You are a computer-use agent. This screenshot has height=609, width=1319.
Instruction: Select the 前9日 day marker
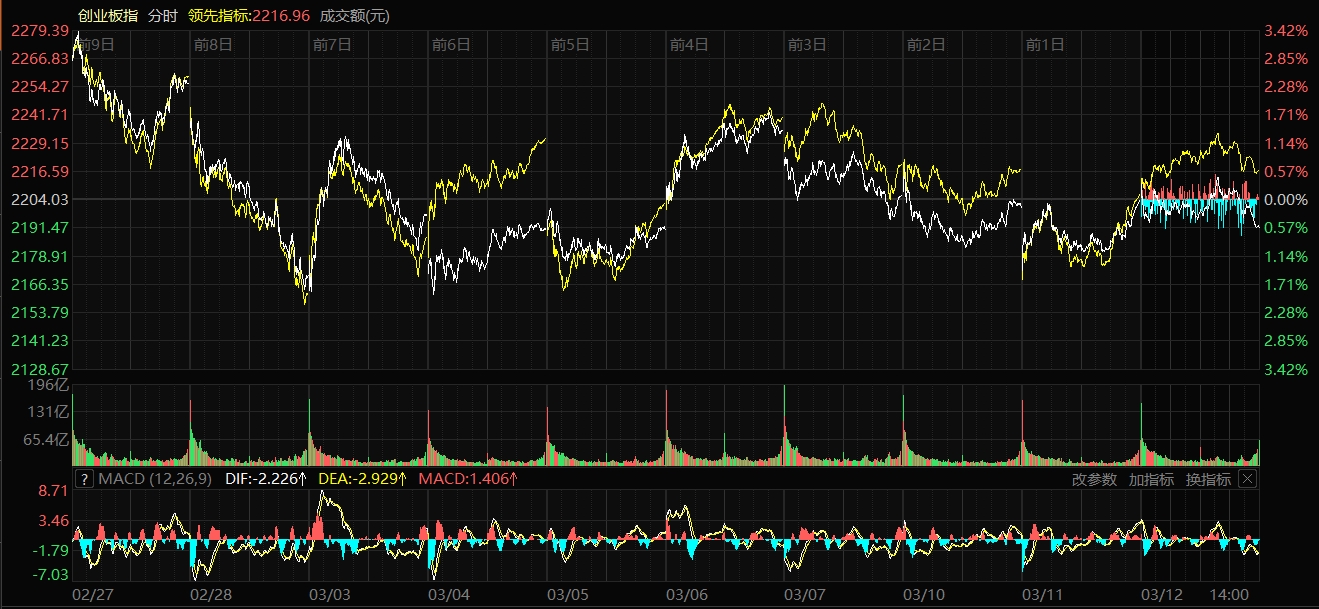pos(95,44)
